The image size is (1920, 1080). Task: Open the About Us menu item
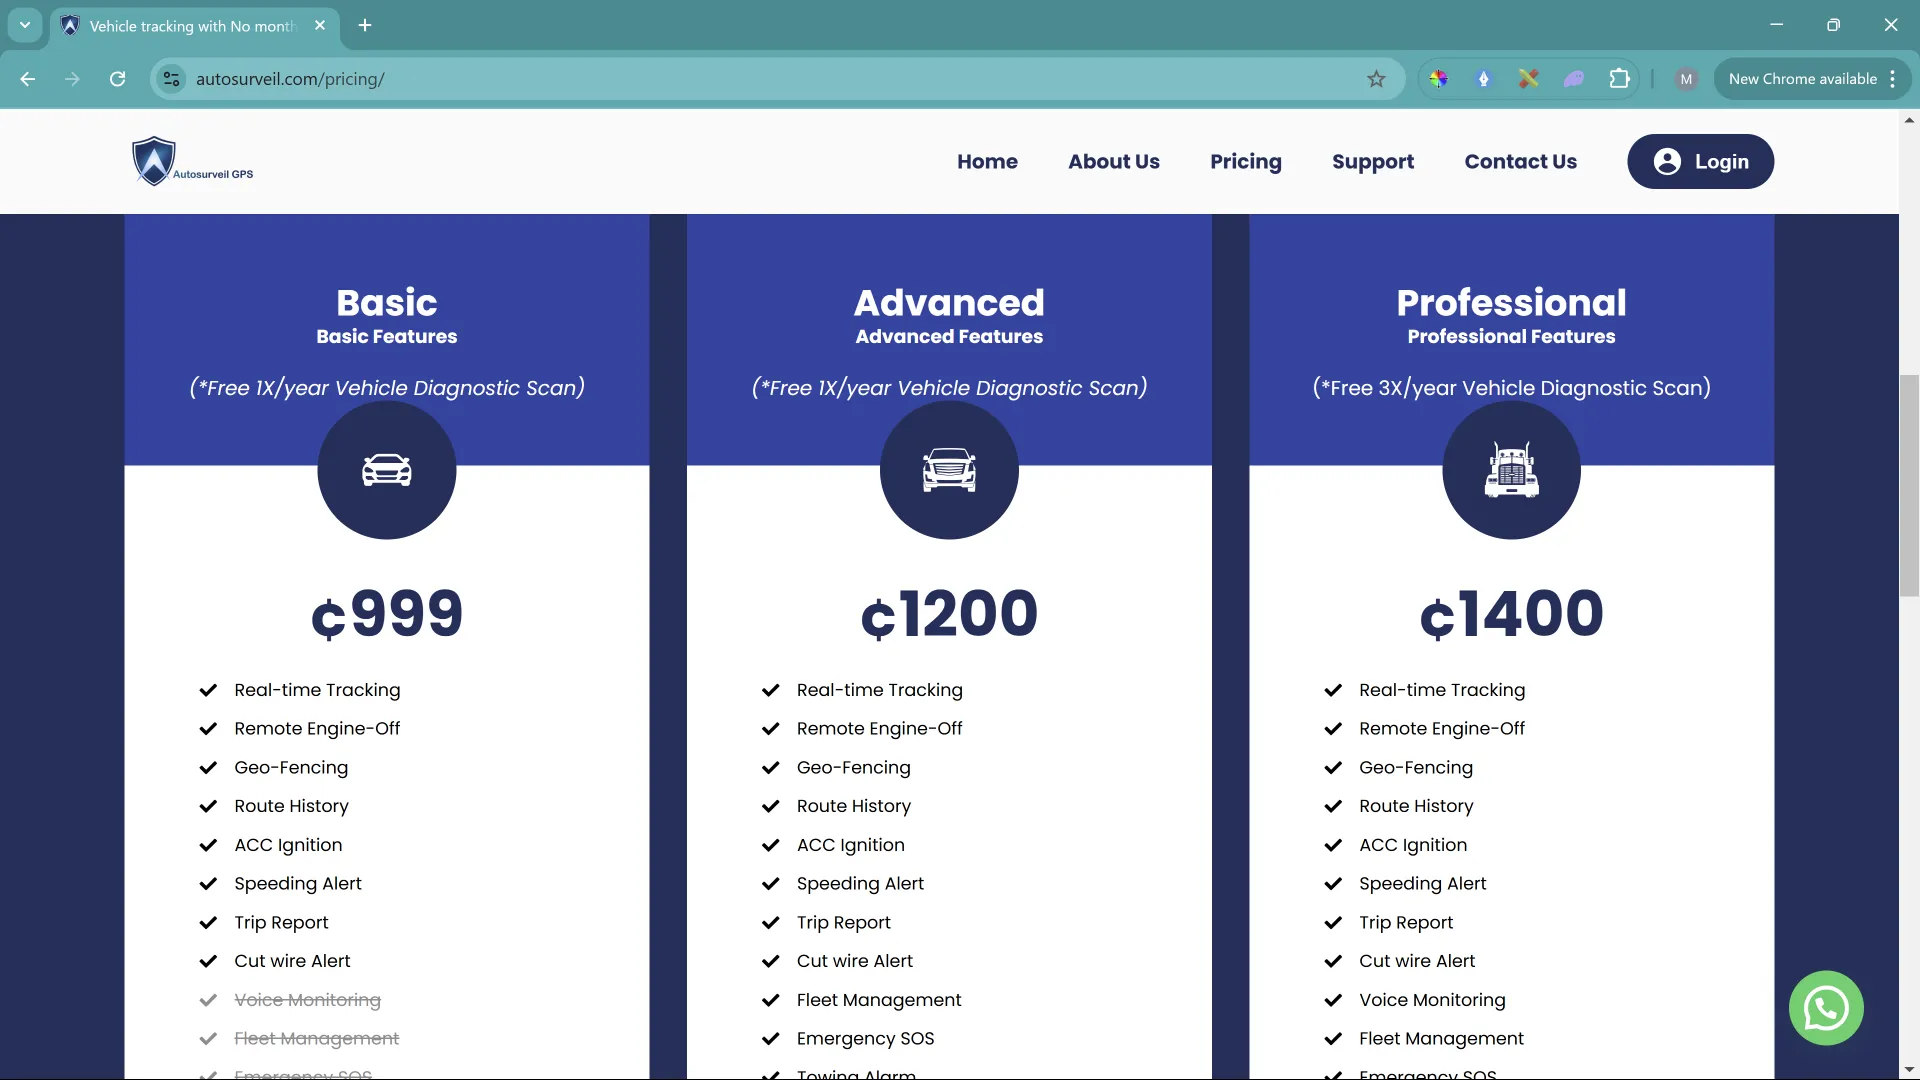pos(1113,161)
